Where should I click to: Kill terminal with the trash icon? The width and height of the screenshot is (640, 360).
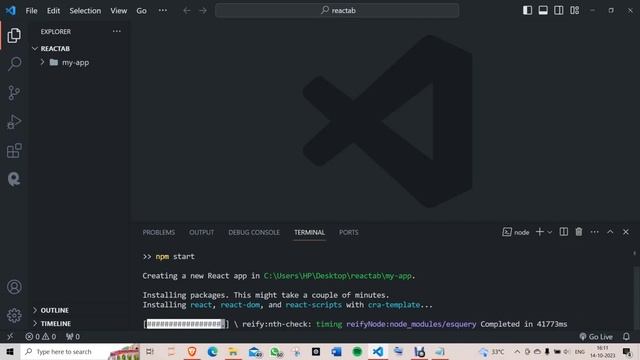[x=579, y=232]
